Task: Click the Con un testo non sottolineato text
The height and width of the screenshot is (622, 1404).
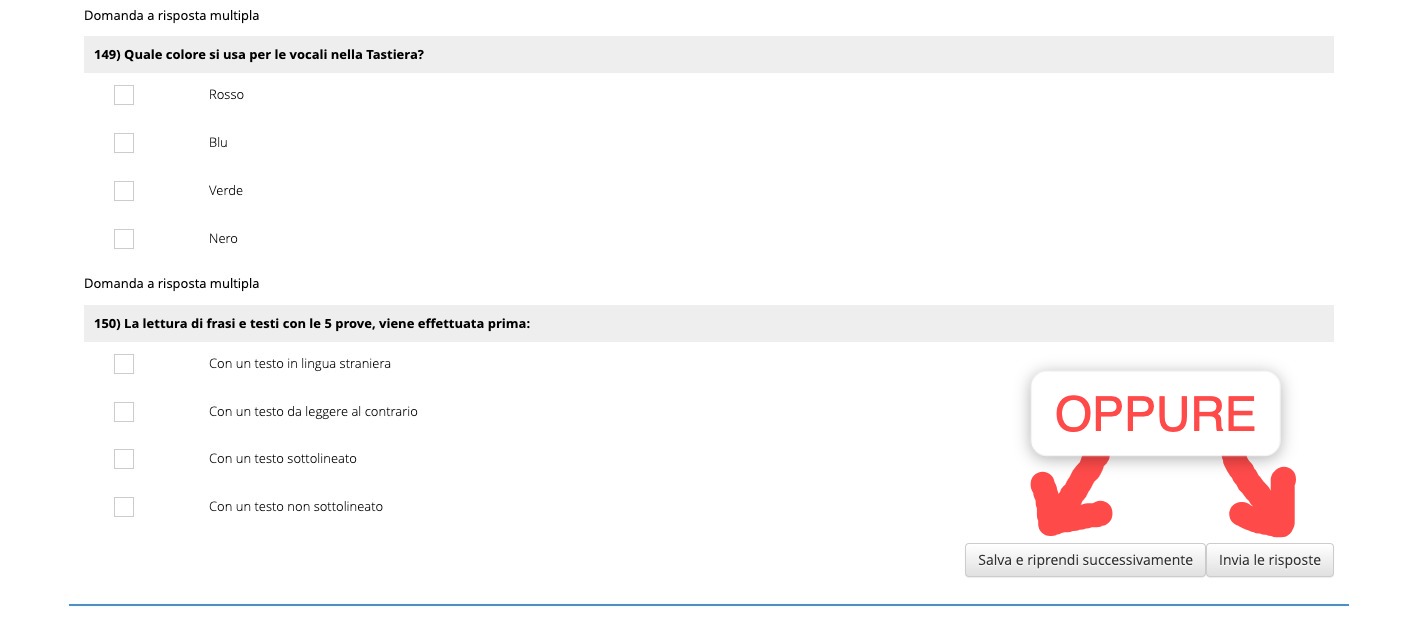Action: [296, 507]
